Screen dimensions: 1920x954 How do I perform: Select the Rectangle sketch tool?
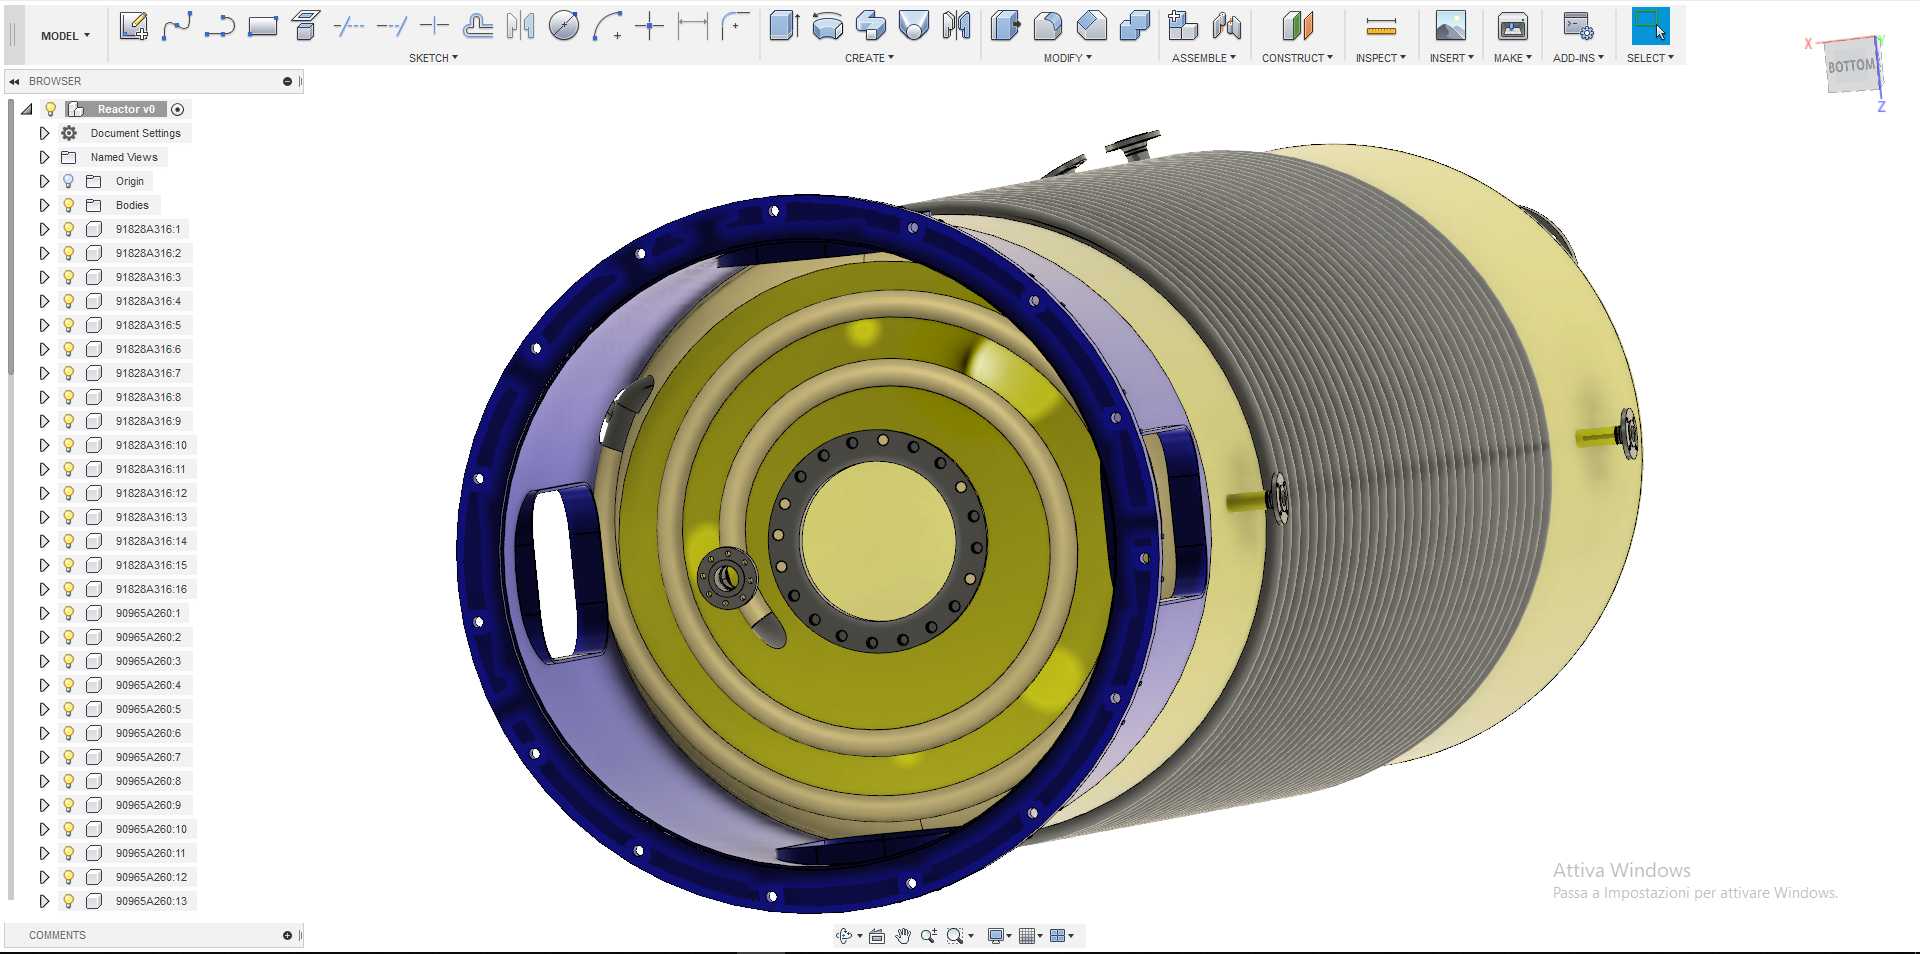click(262, 26)
